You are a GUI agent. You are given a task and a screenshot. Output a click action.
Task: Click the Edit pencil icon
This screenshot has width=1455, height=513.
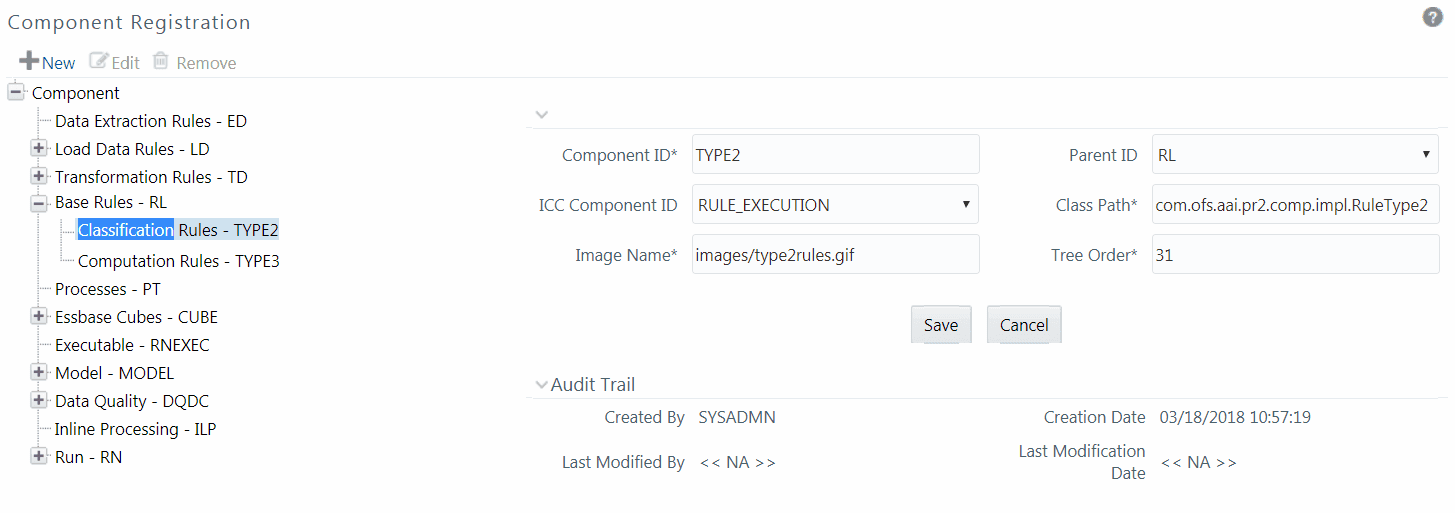click(98, 61)
